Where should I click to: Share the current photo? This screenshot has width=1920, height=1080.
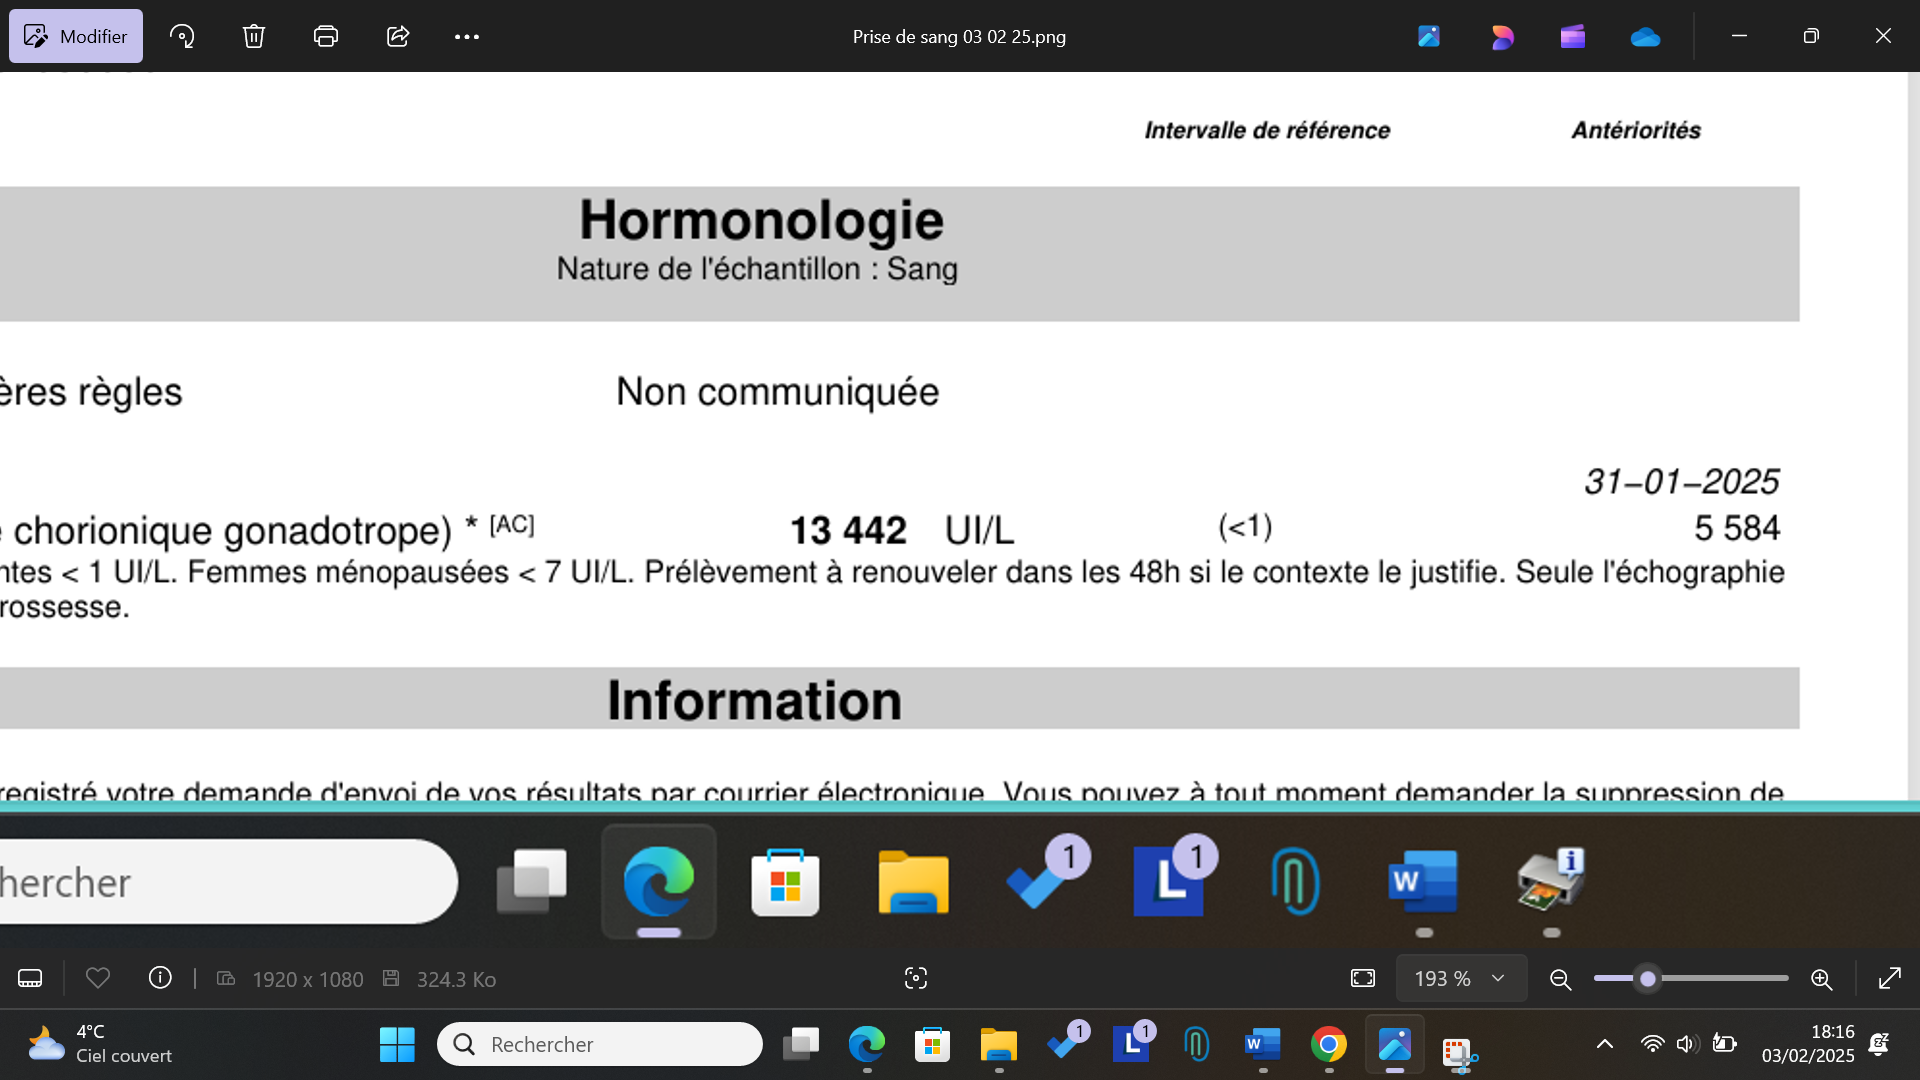(397, 36)
